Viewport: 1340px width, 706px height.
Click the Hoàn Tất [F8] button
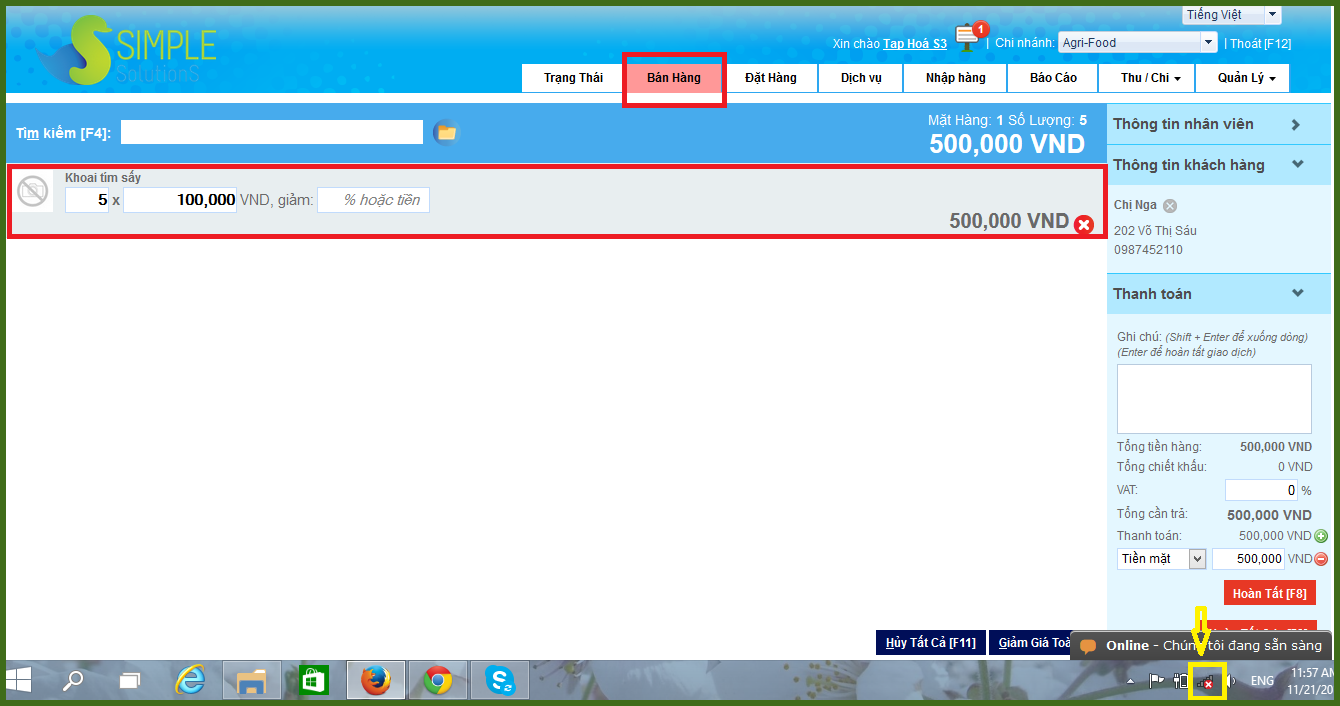point(1269,593)
